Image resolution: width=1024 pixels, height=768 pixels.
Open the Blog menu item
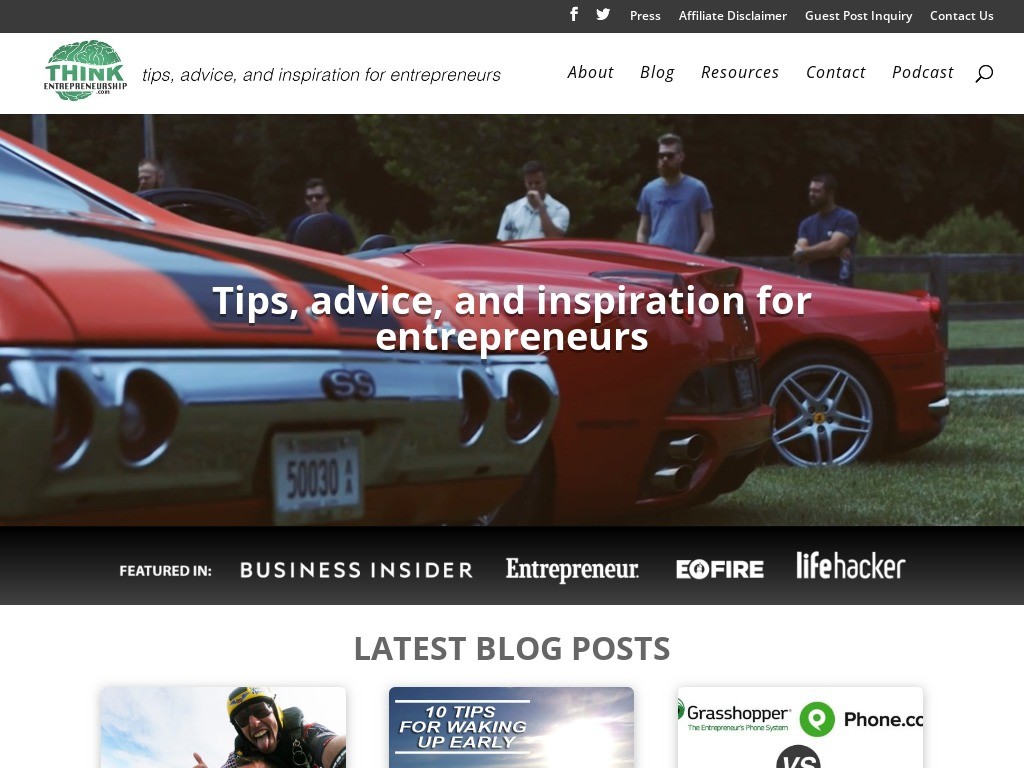657,72
